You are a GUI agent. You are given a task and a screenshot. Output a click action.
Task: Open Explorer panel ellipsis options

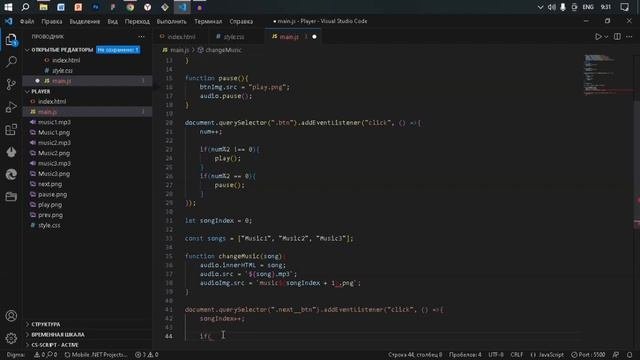pyautogui.click(x=141, y=37)
